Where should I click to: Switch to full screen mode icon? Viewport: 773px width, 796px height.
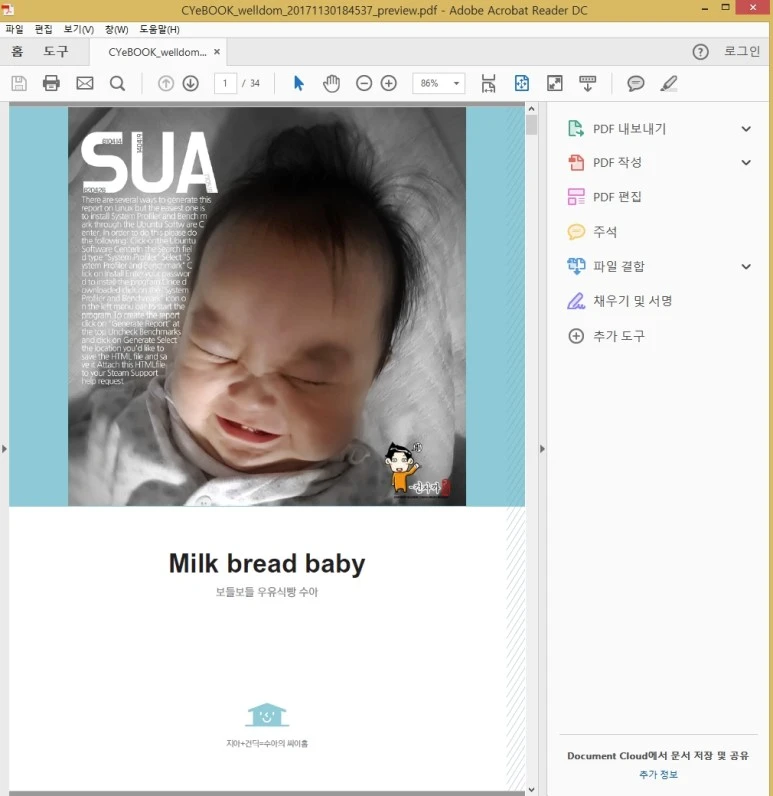tap(555, 83)
